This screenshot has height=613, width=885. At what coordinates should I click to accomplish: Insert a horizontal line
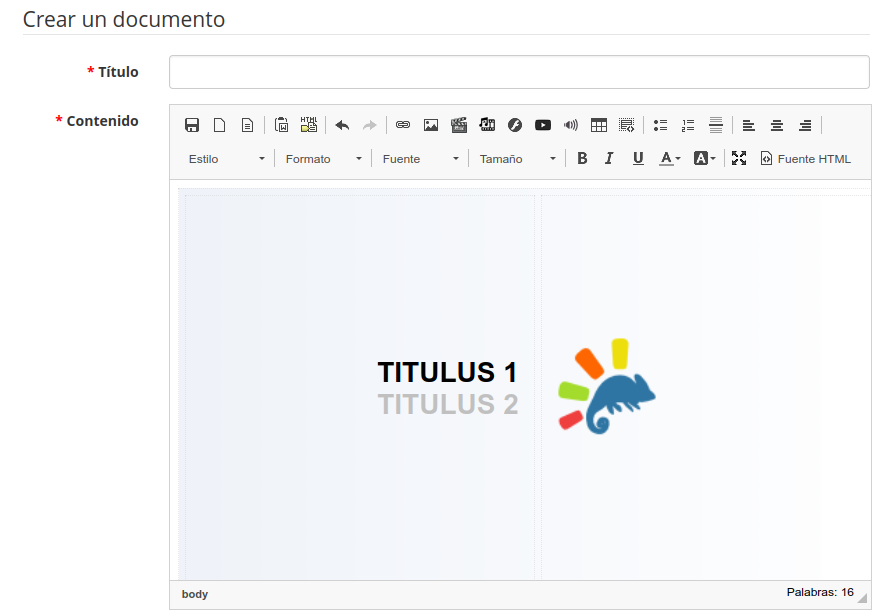pos(716,125)
